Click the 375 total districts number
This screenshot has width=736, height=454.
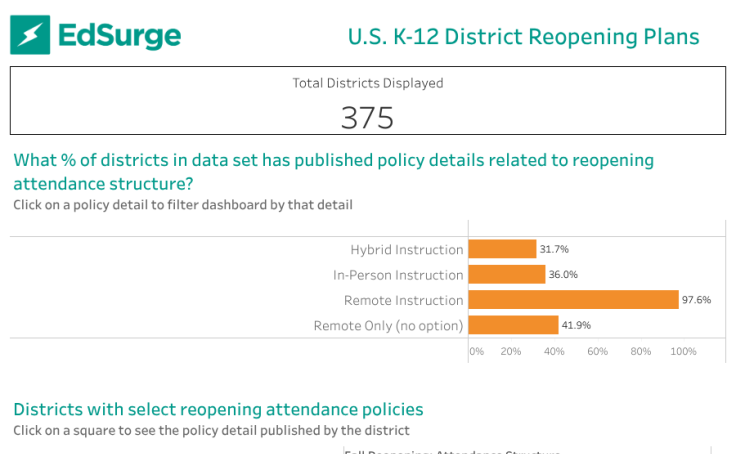pos(367,118)
